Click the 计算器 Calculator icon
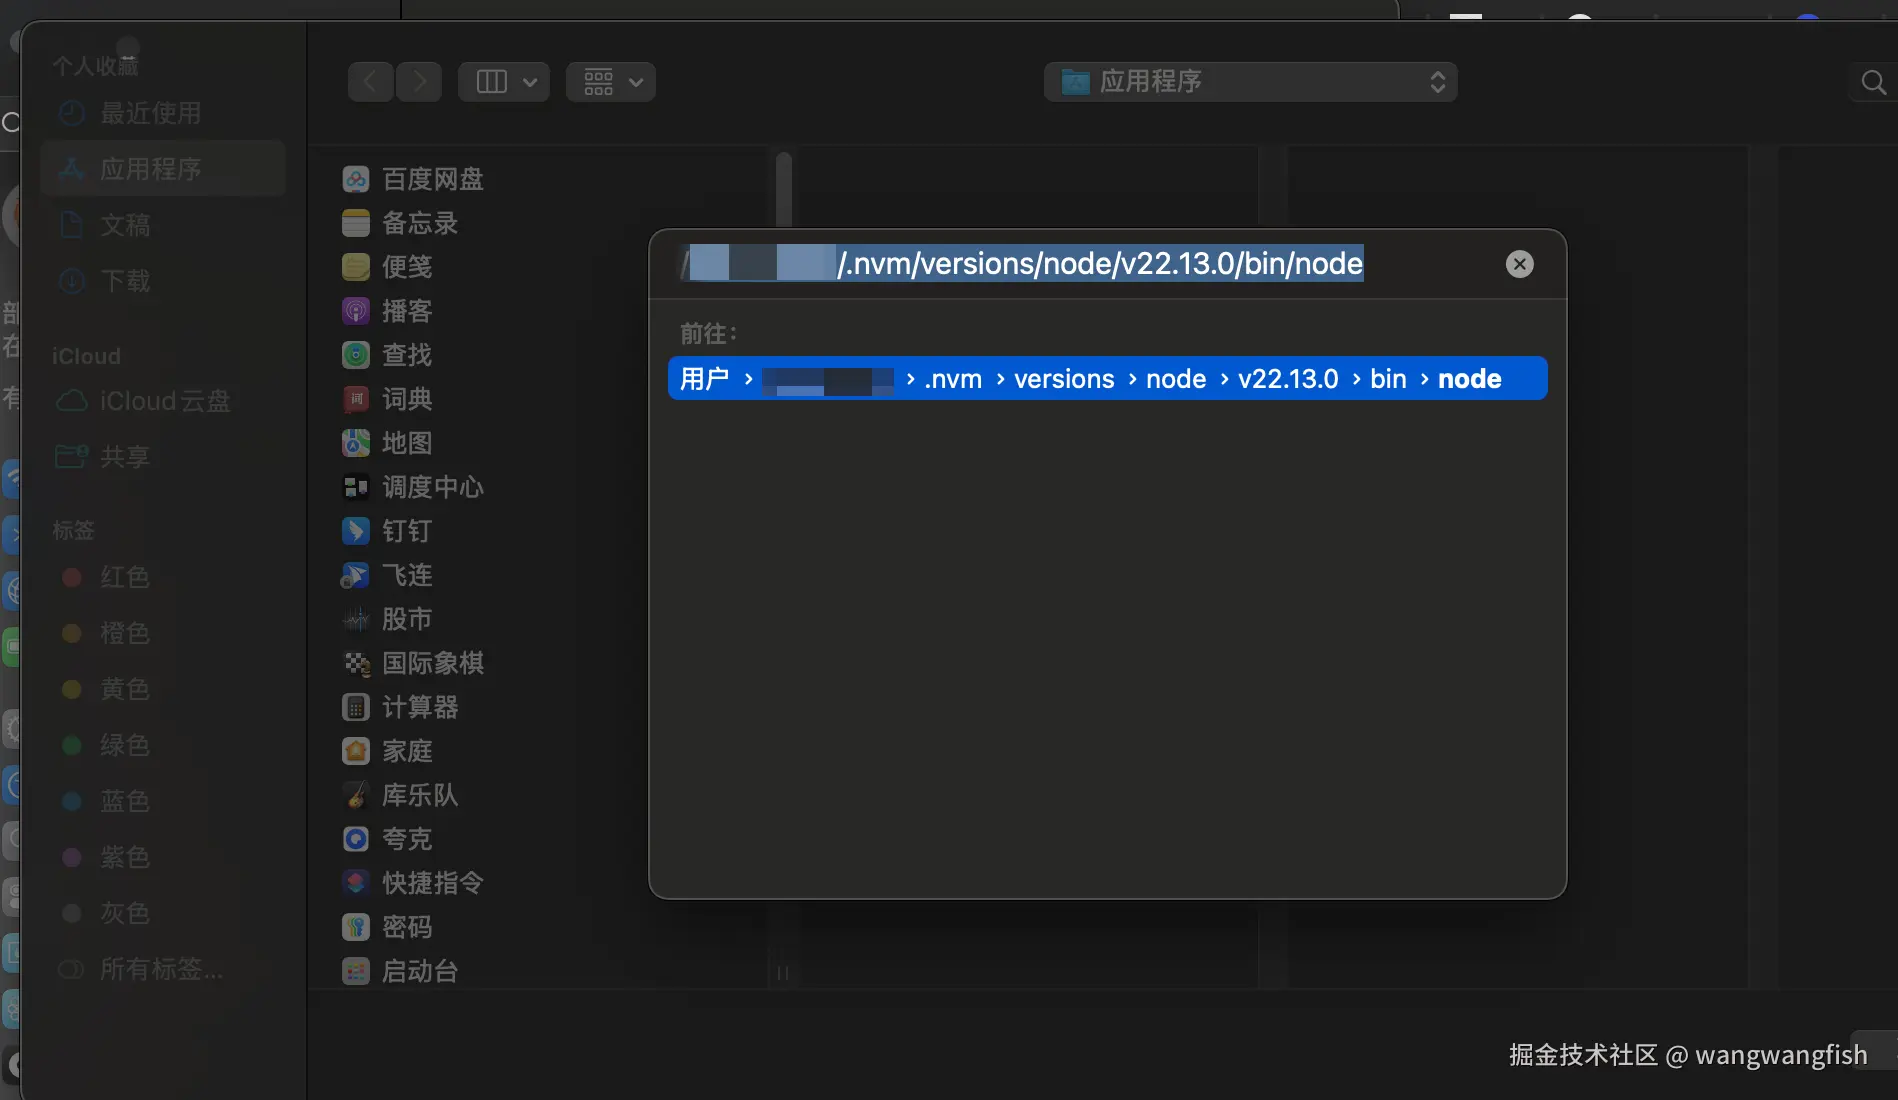Image resolution: width=1898 pixels, height=1100 pixels. tap(356, 707)
